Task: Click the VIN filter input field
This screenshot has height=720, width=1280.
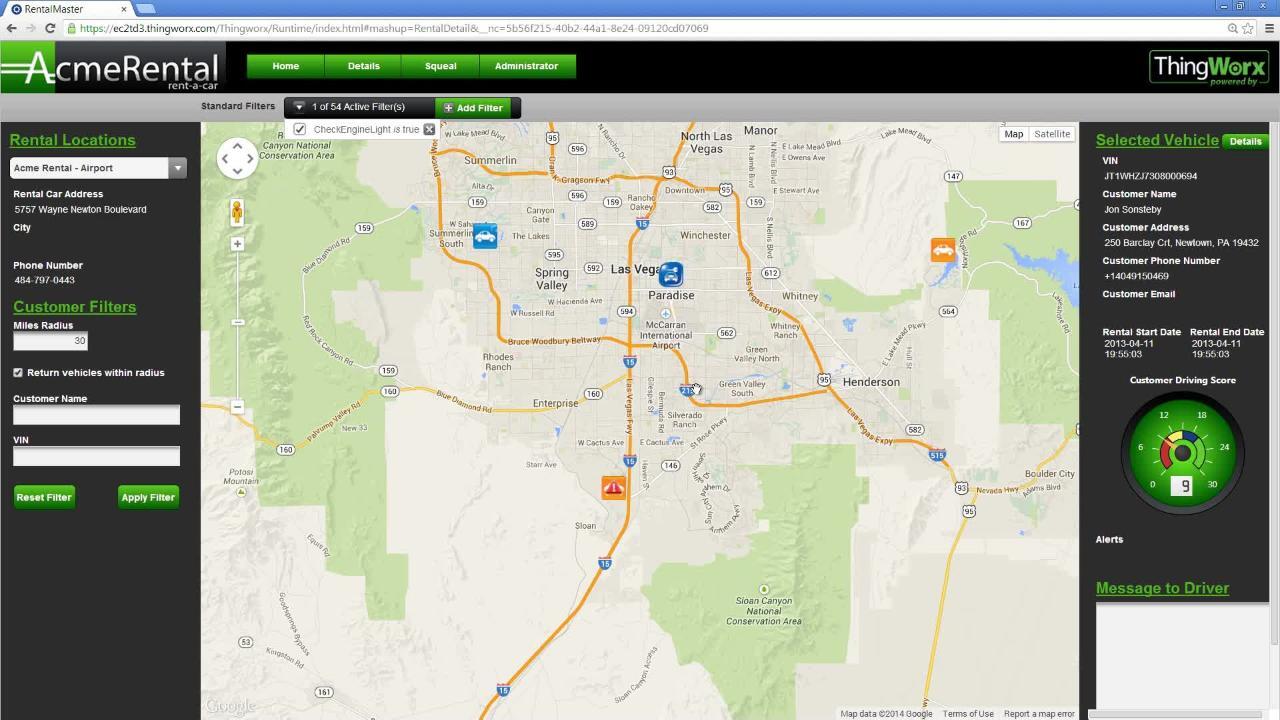Action: [96, 456]
